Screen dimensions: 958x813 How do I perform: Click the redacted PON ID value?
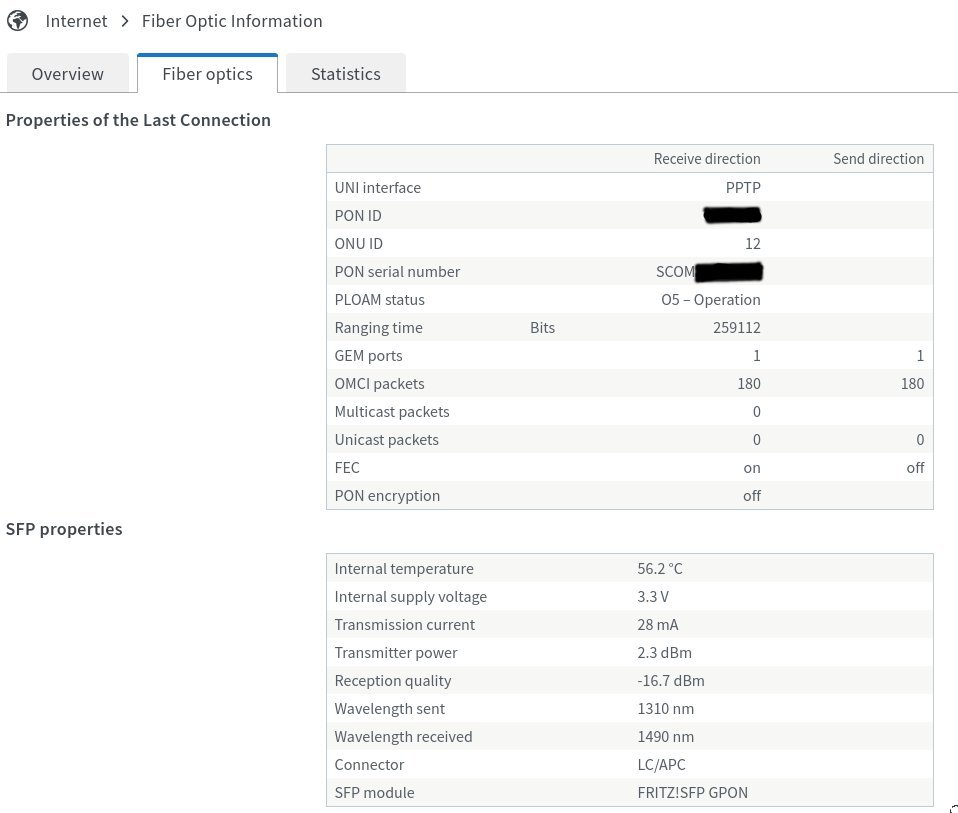732,215
